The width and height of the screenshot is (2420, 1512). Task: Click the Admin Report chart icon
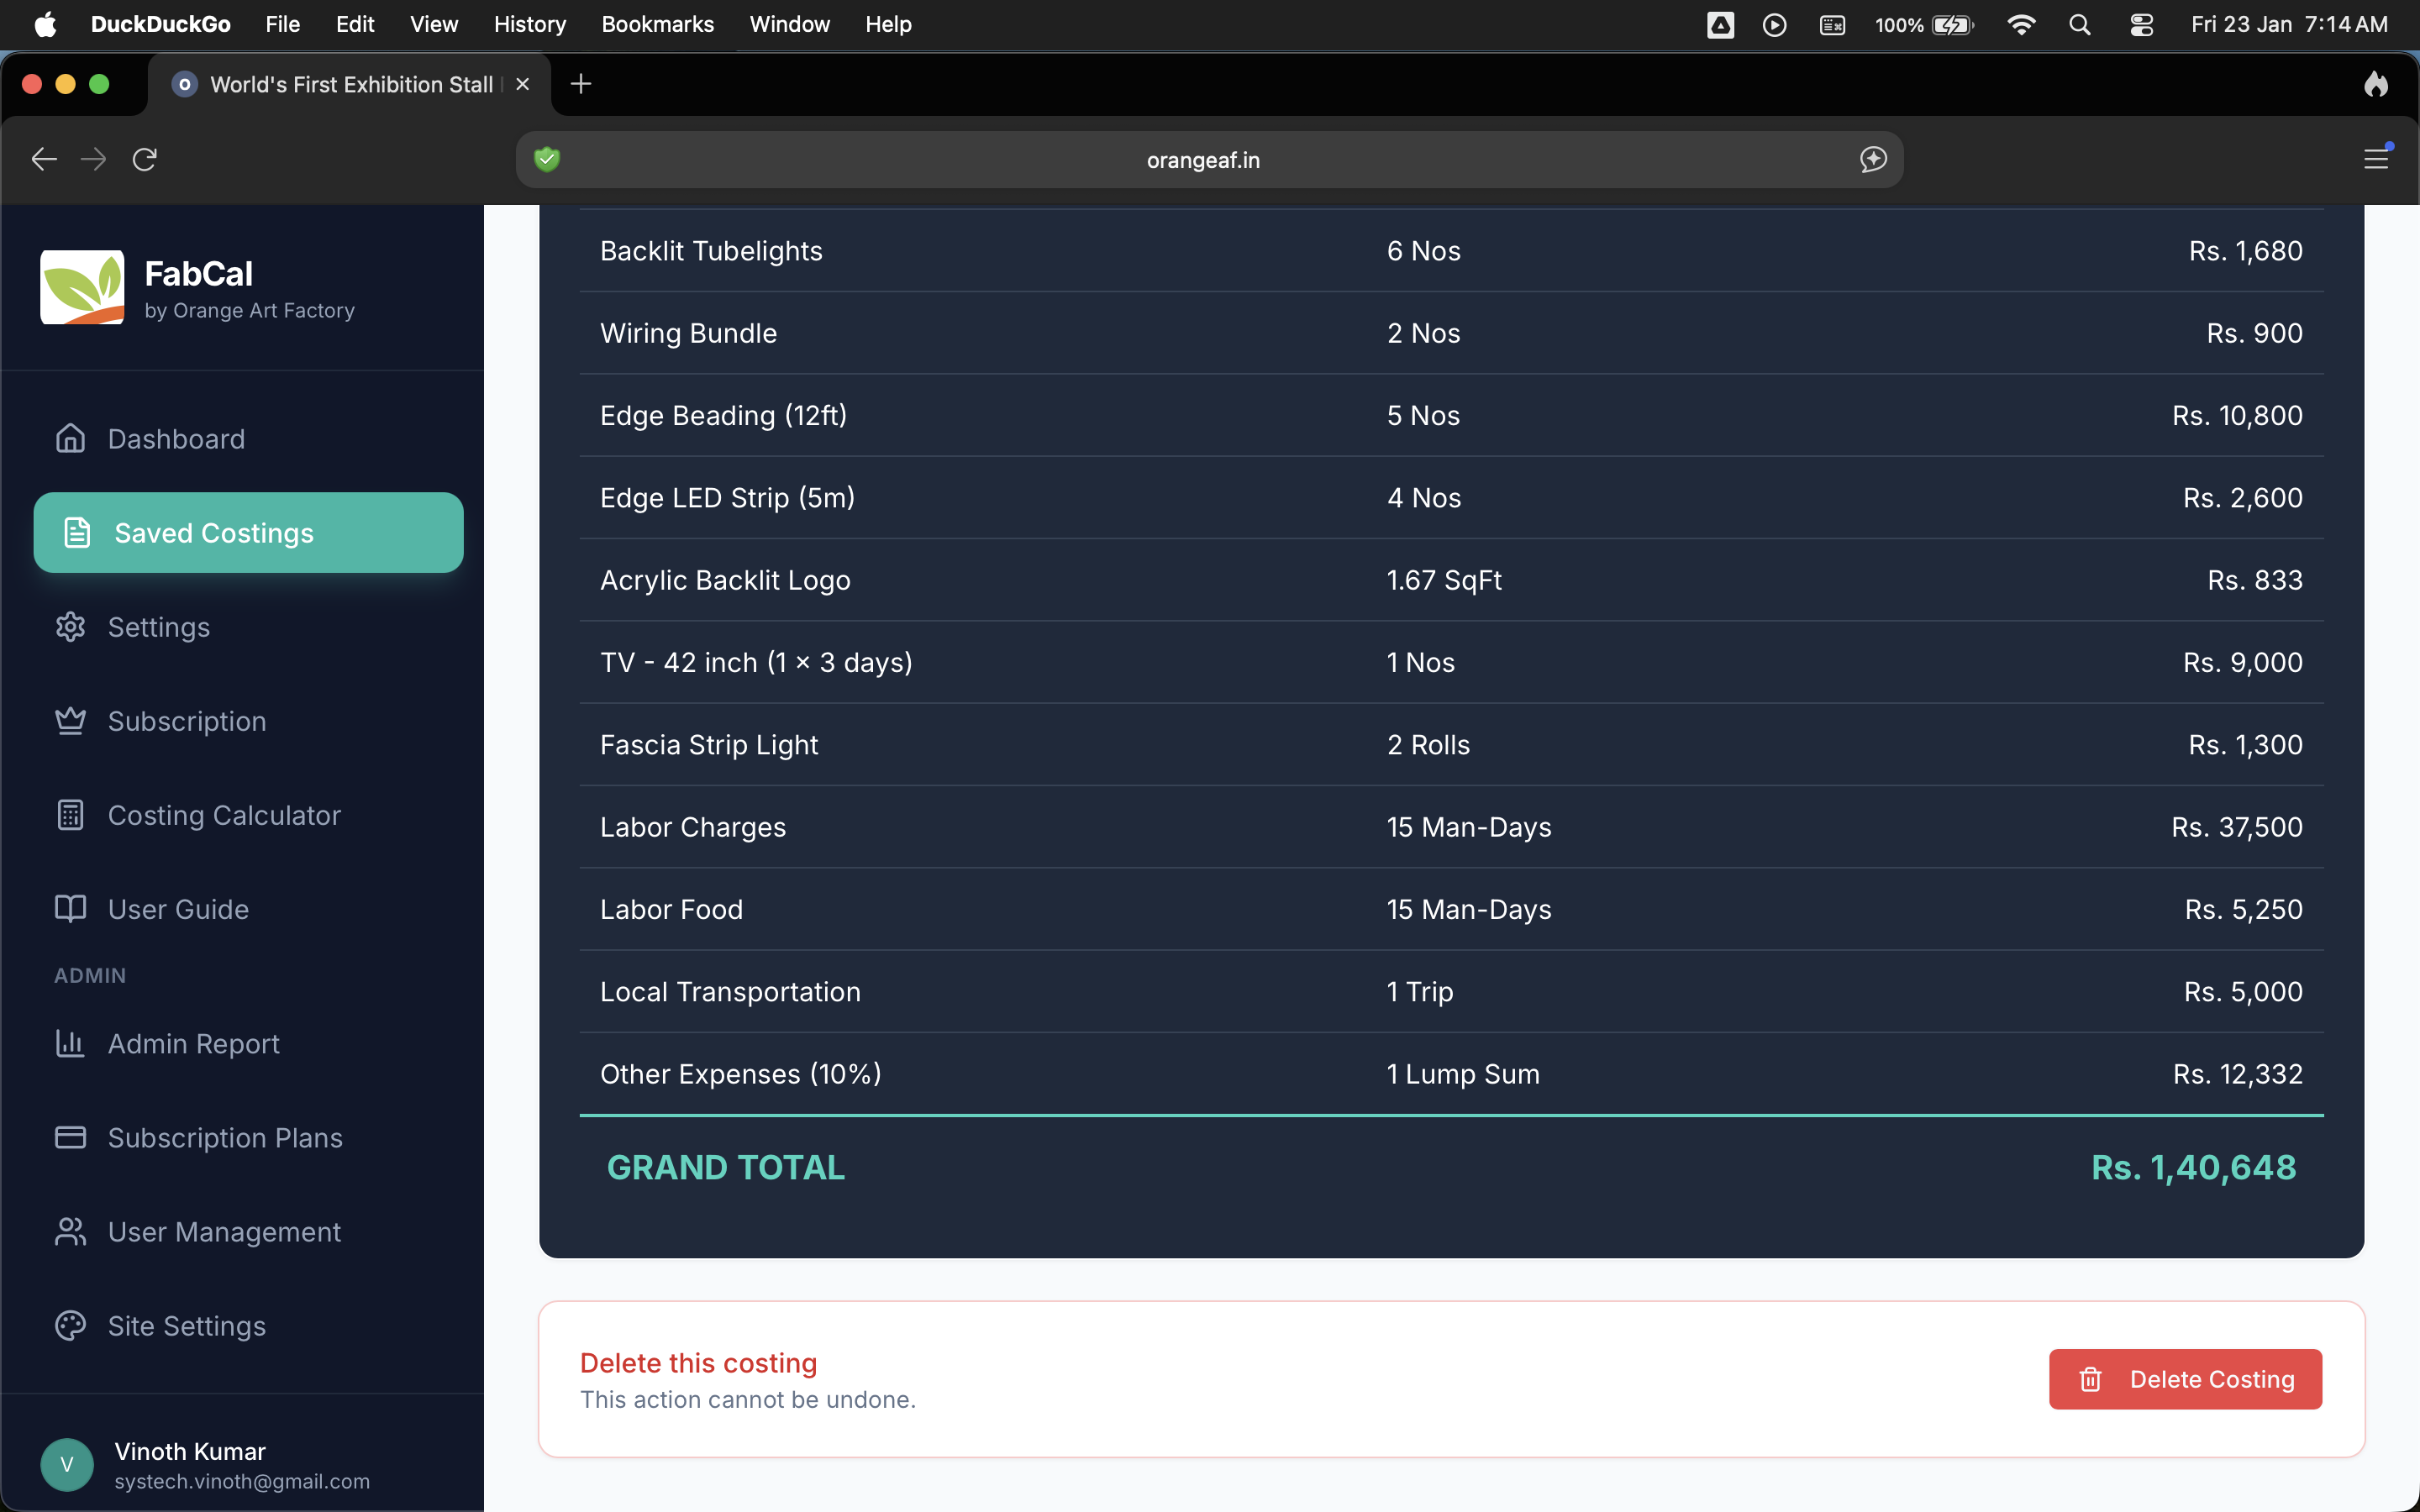click(x=70, y=1043)
